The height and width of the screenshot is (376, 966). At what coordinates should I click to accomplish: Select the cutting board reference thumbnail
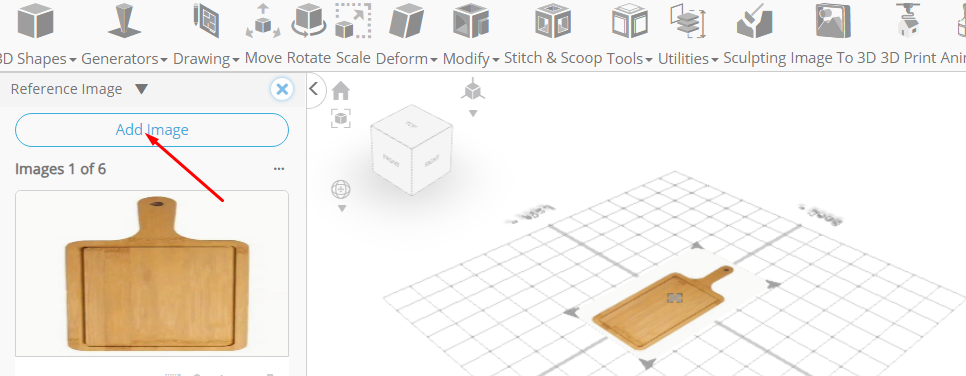point(152,273)
